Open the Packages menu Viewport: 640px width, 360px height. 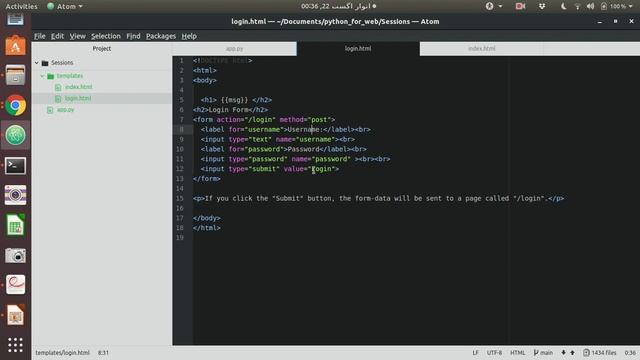tap(161, 36)
